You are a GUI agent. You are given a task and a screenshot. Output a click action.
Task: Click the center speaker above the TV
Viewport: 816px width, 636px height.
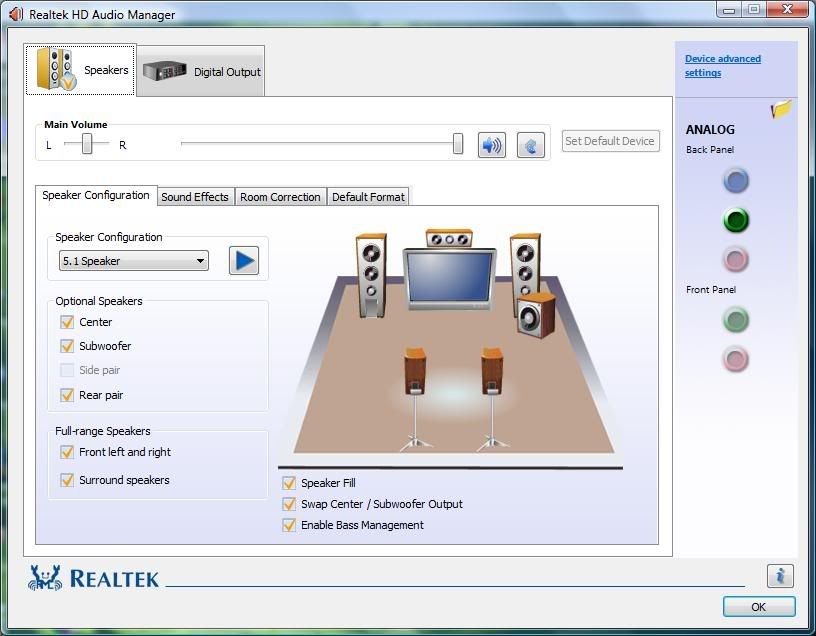click(449, 238)
